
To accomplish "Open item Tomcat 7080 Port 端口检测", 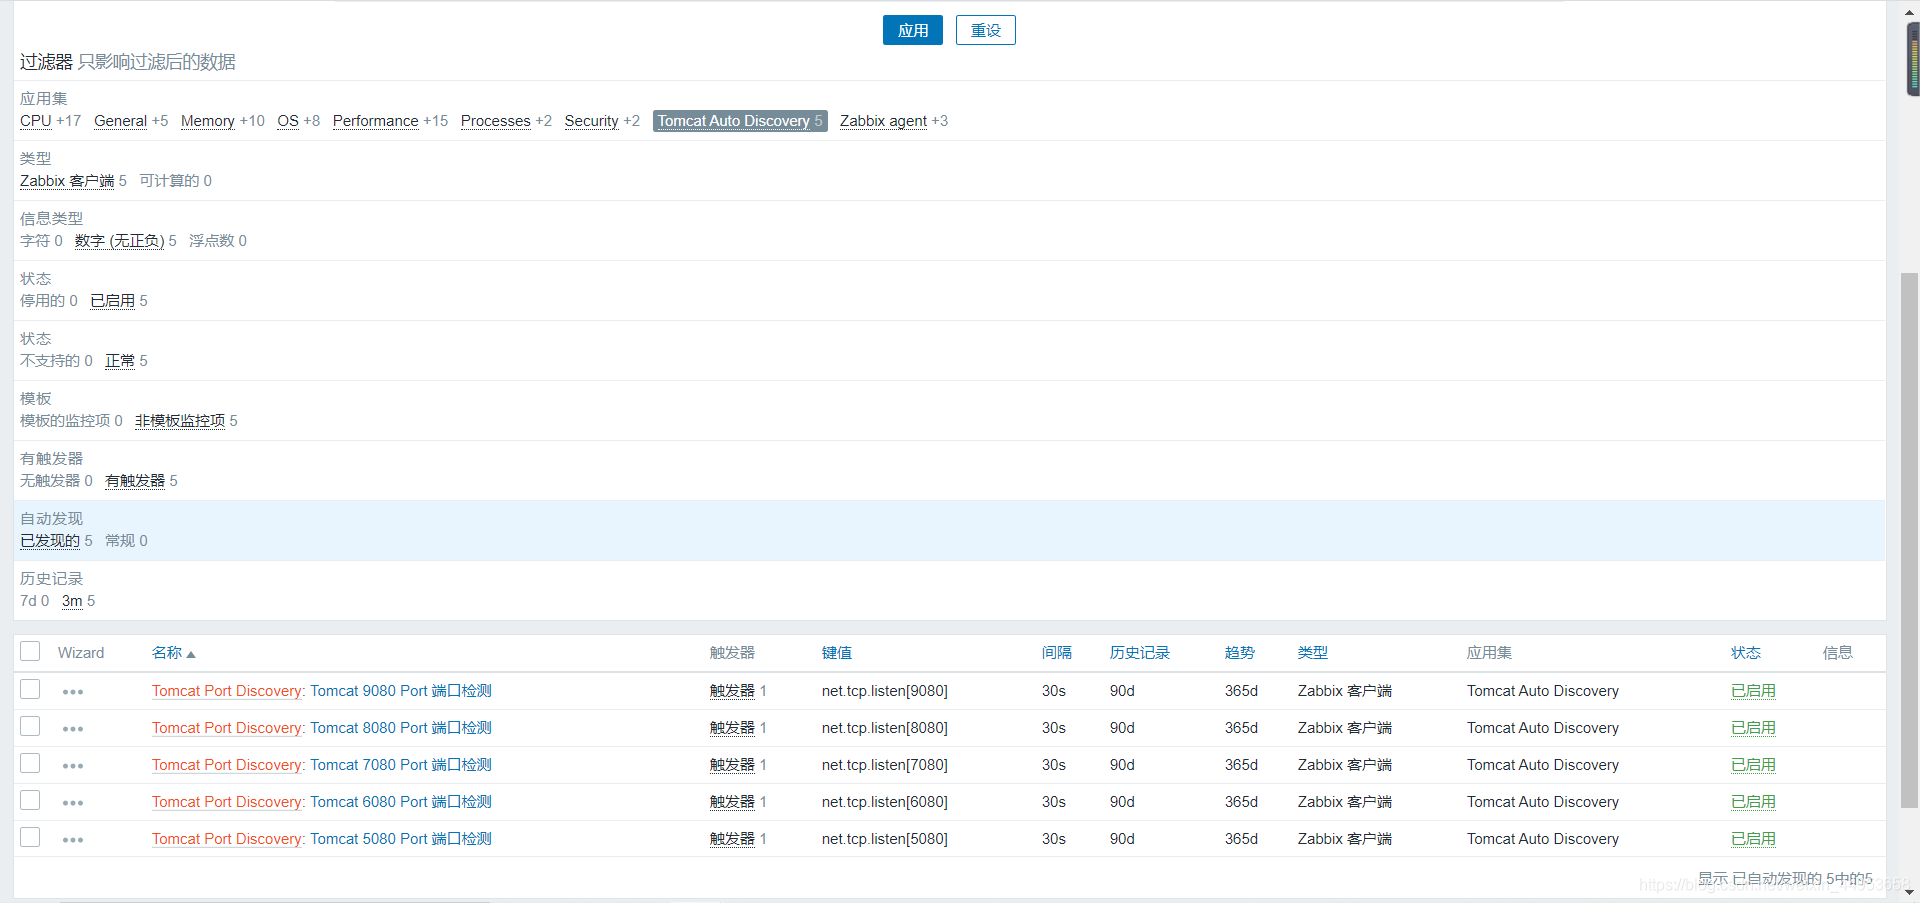I will pyautogui.click(x=401, y=765).
